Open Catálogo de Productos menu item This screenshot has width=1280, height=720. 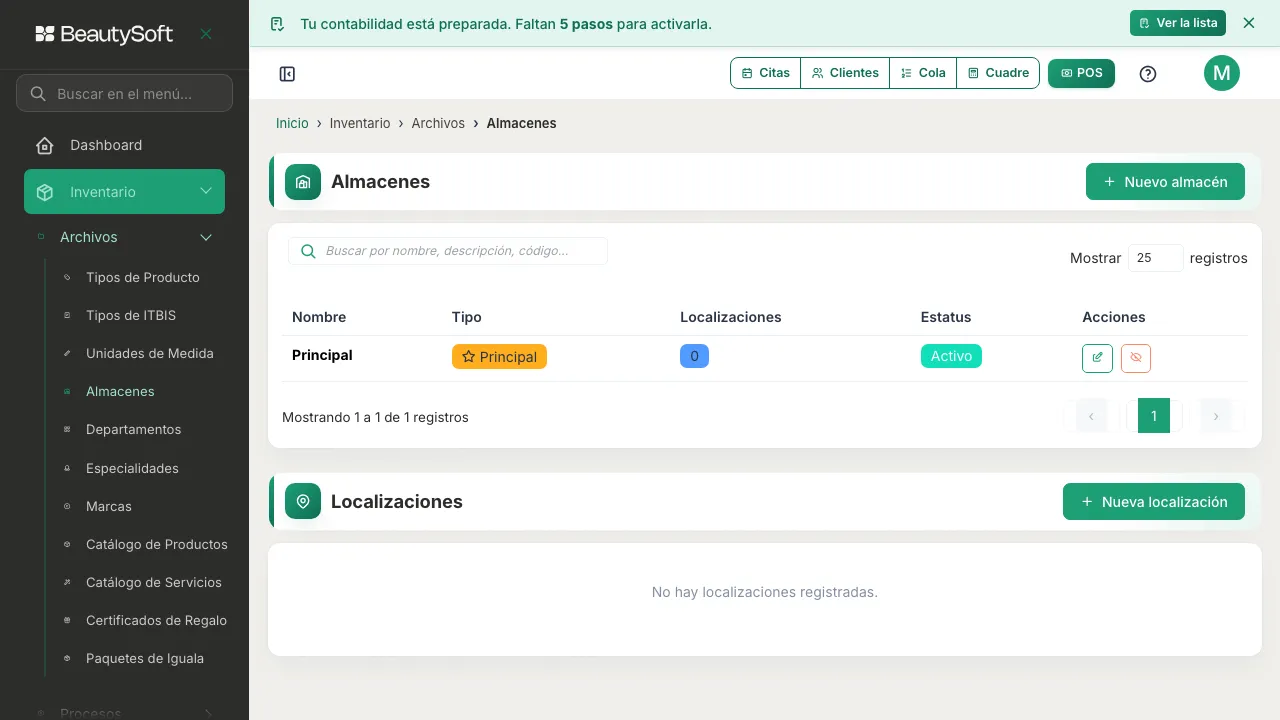click(x=157, y=544)
